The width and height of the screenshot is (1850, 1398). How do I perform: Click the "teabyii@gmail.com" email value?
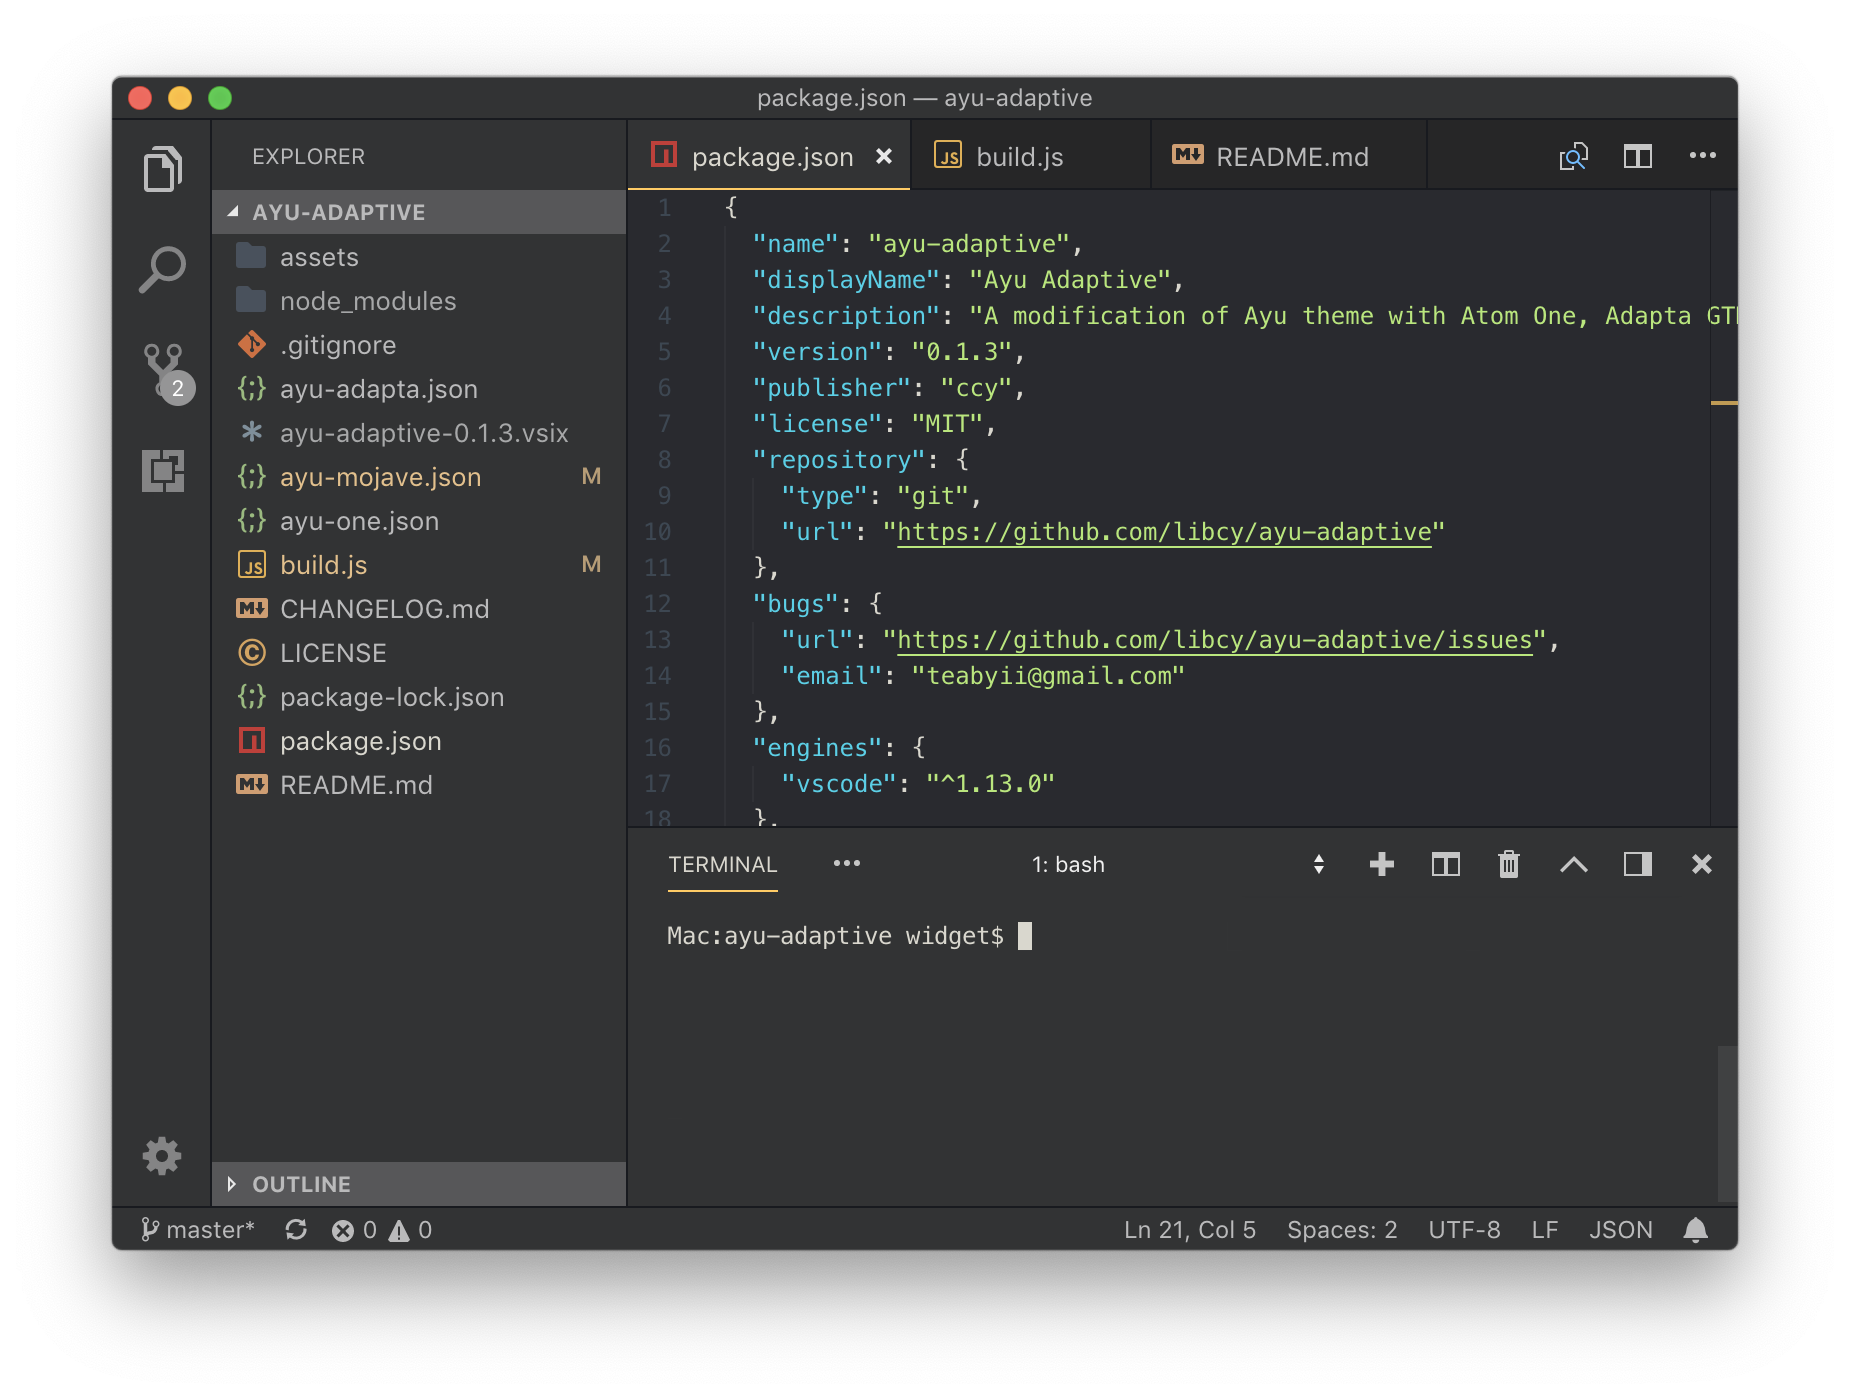point(1048,676)
